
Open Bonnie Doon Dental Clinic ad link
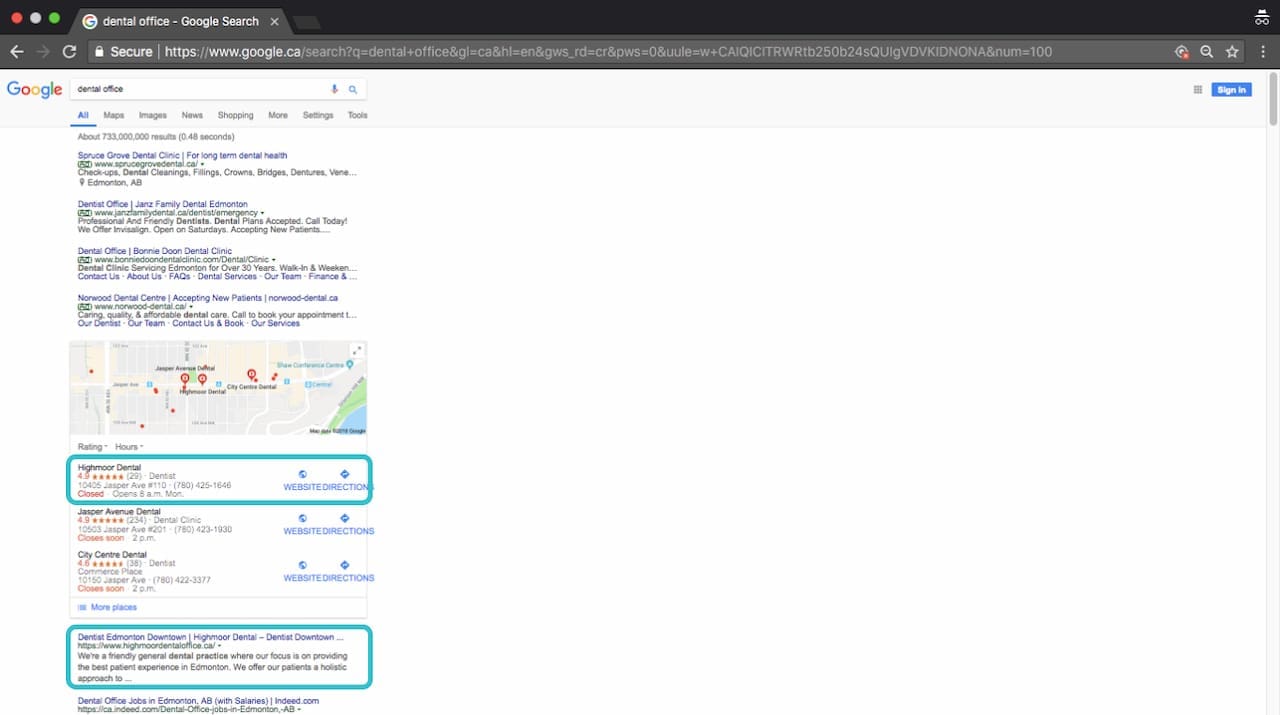(155, 251)
